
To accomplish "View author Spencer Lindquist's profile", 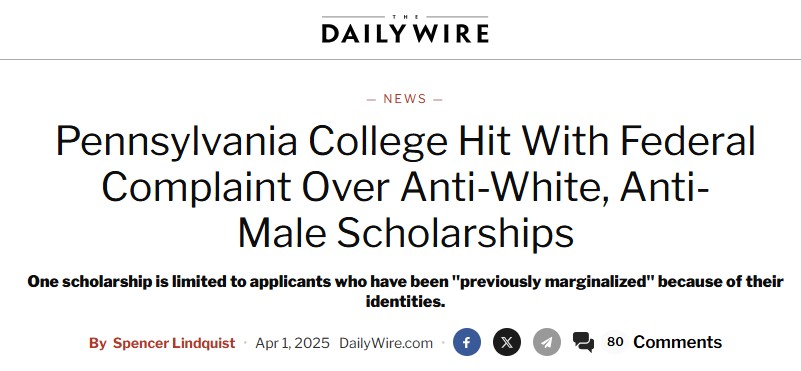I will [x=174, y=343].
